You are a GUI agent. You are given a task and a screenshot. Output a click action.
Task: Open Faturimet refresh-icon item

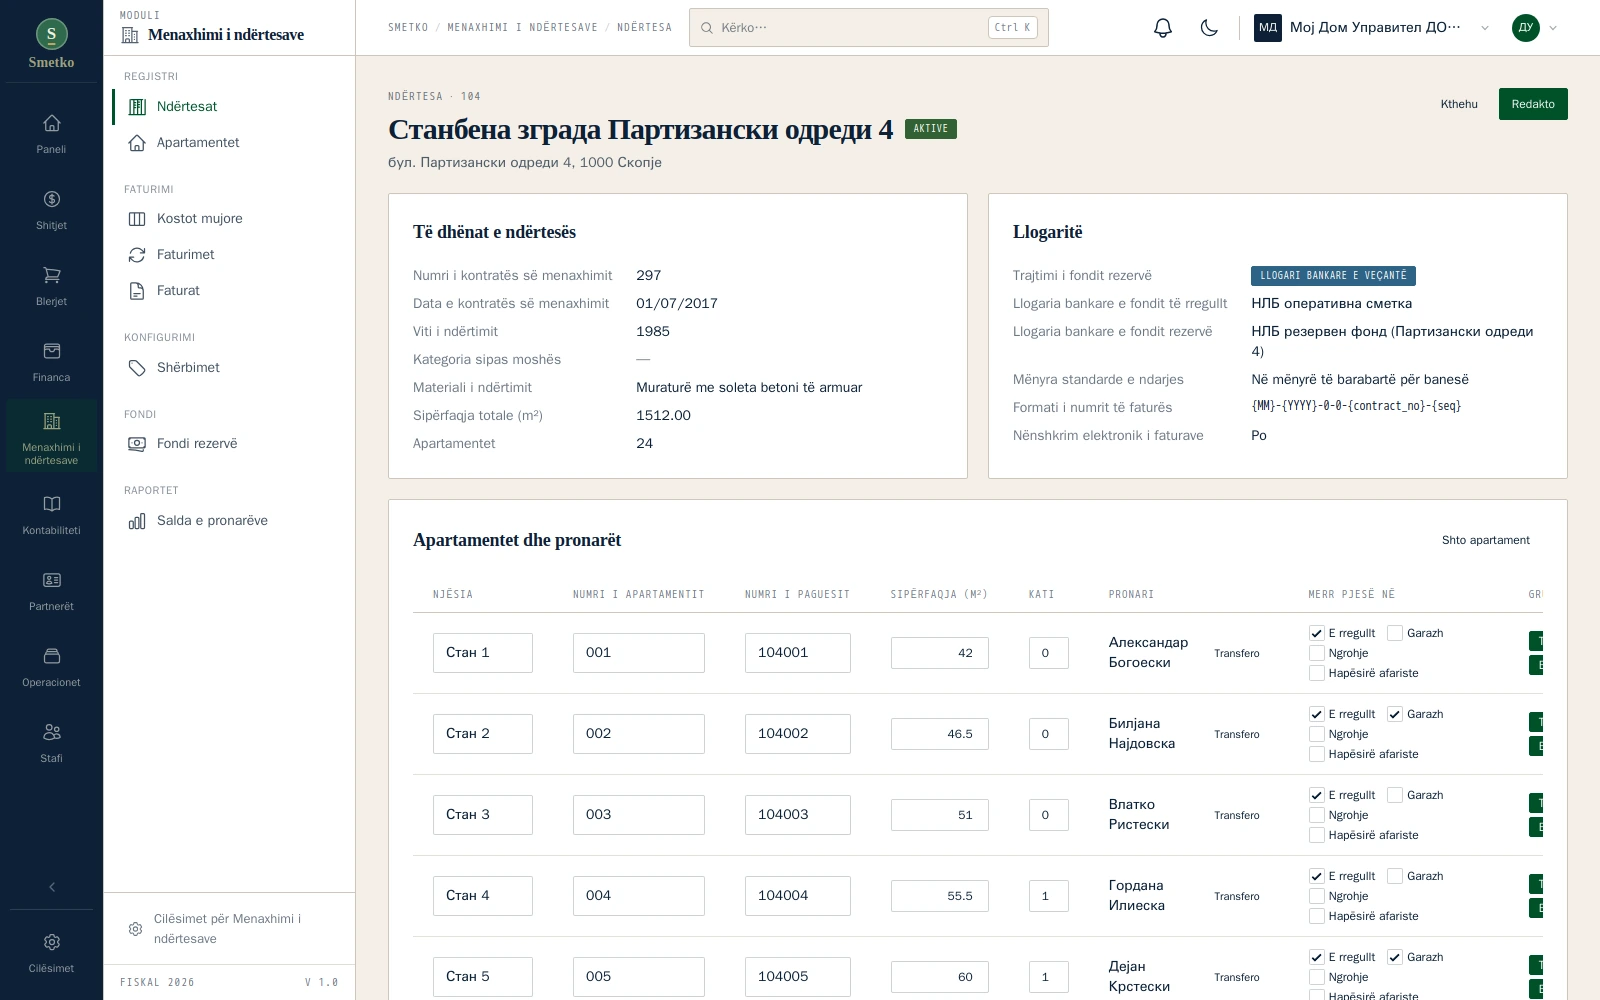[229, 255]
